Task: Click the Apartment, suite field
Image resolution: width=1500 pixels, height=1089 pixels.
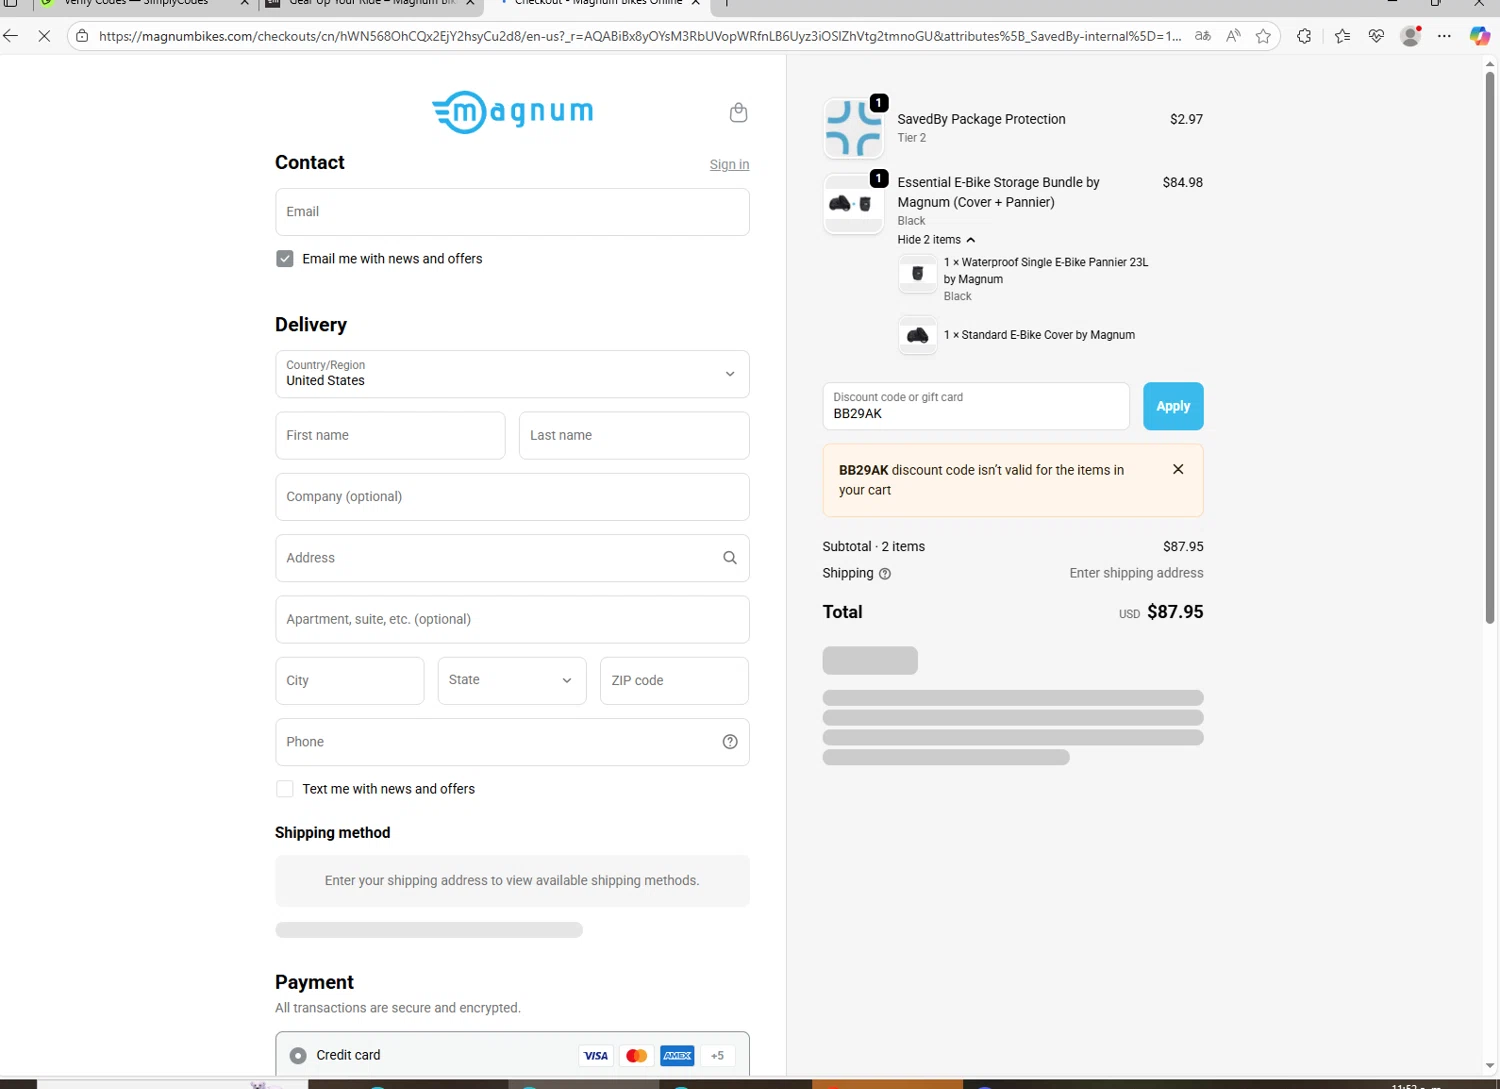Action: pos(512,619)
